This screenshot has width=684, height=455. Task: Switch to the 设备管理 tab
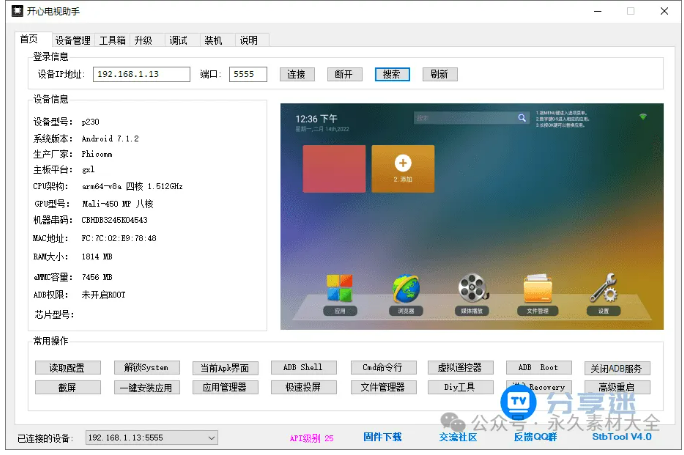click(x=72, y=41)
